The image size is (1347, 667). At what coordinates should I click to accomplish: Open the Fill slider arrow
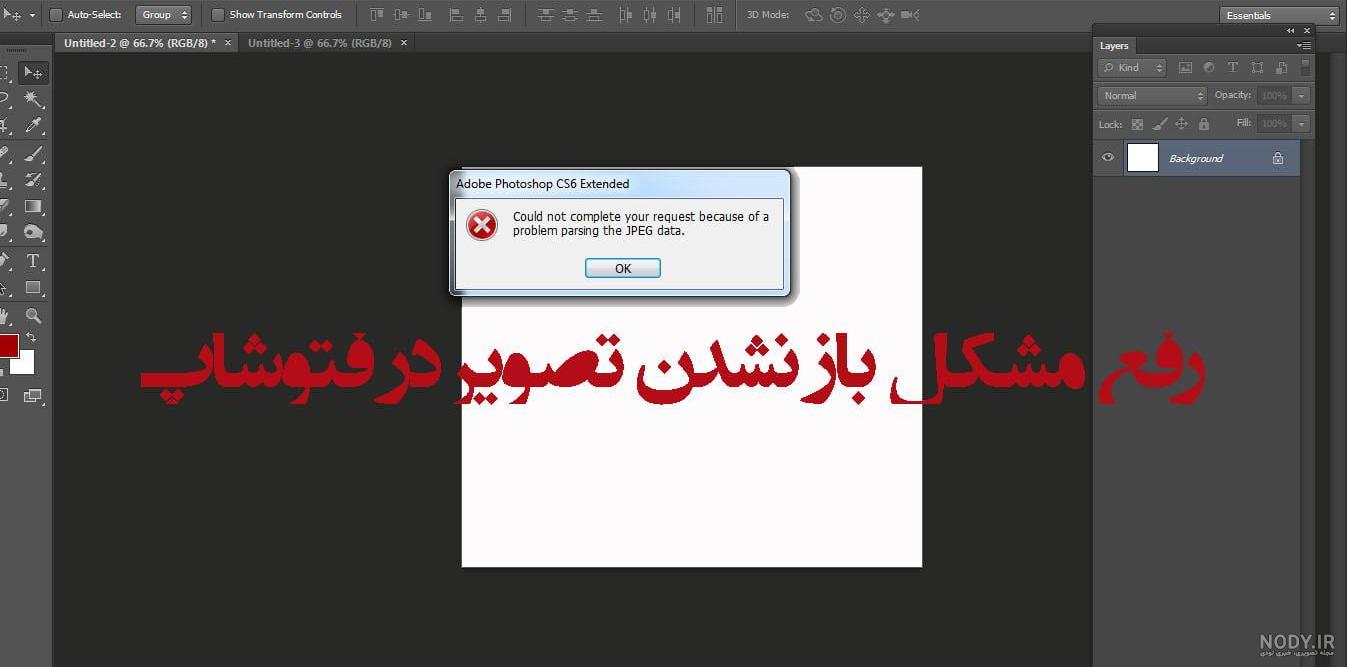coord(1301,124)
